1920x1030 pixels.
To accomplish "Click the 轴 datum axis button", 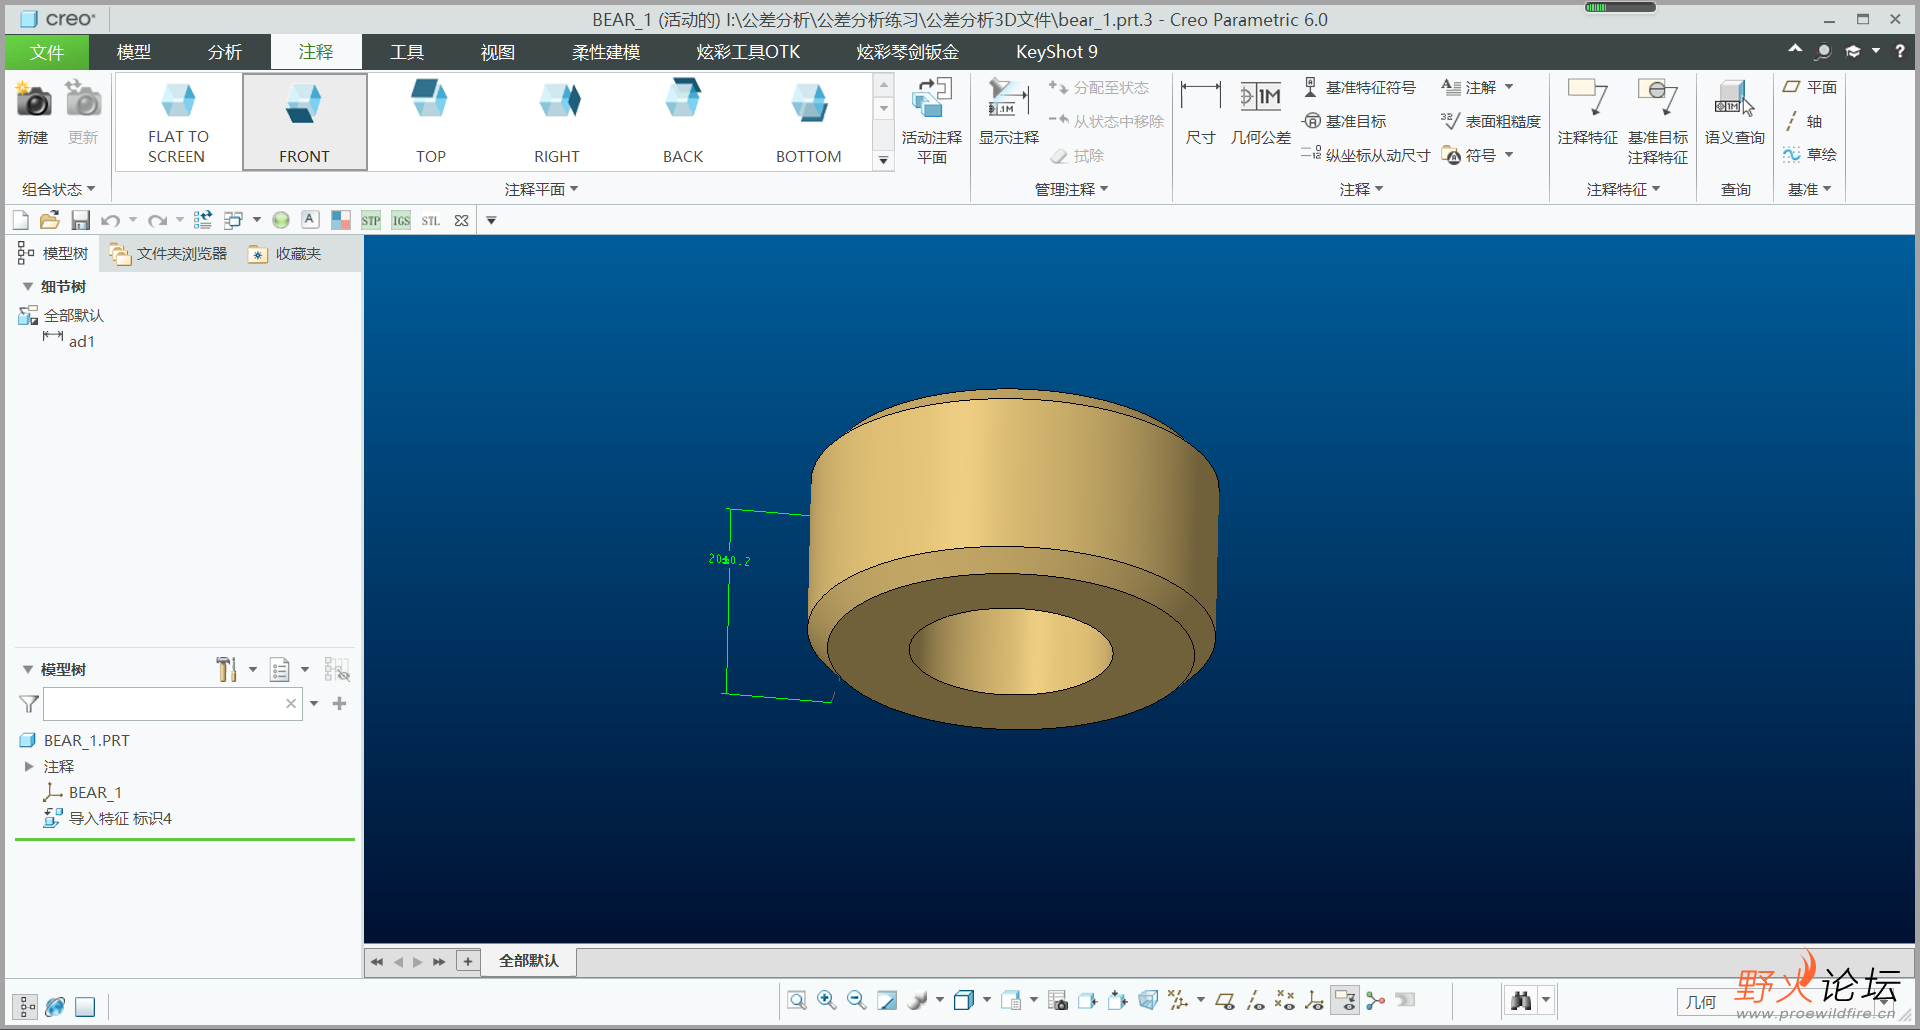I will [x=1804, y=121].
